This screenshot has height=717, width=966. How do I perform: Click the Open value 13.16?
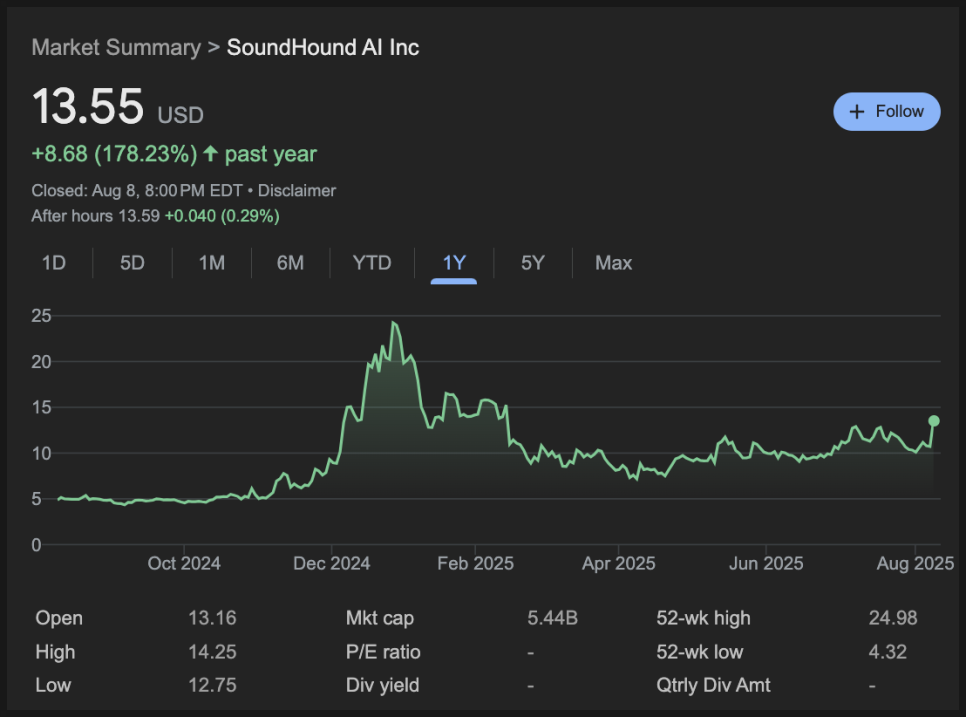[212, 618]
